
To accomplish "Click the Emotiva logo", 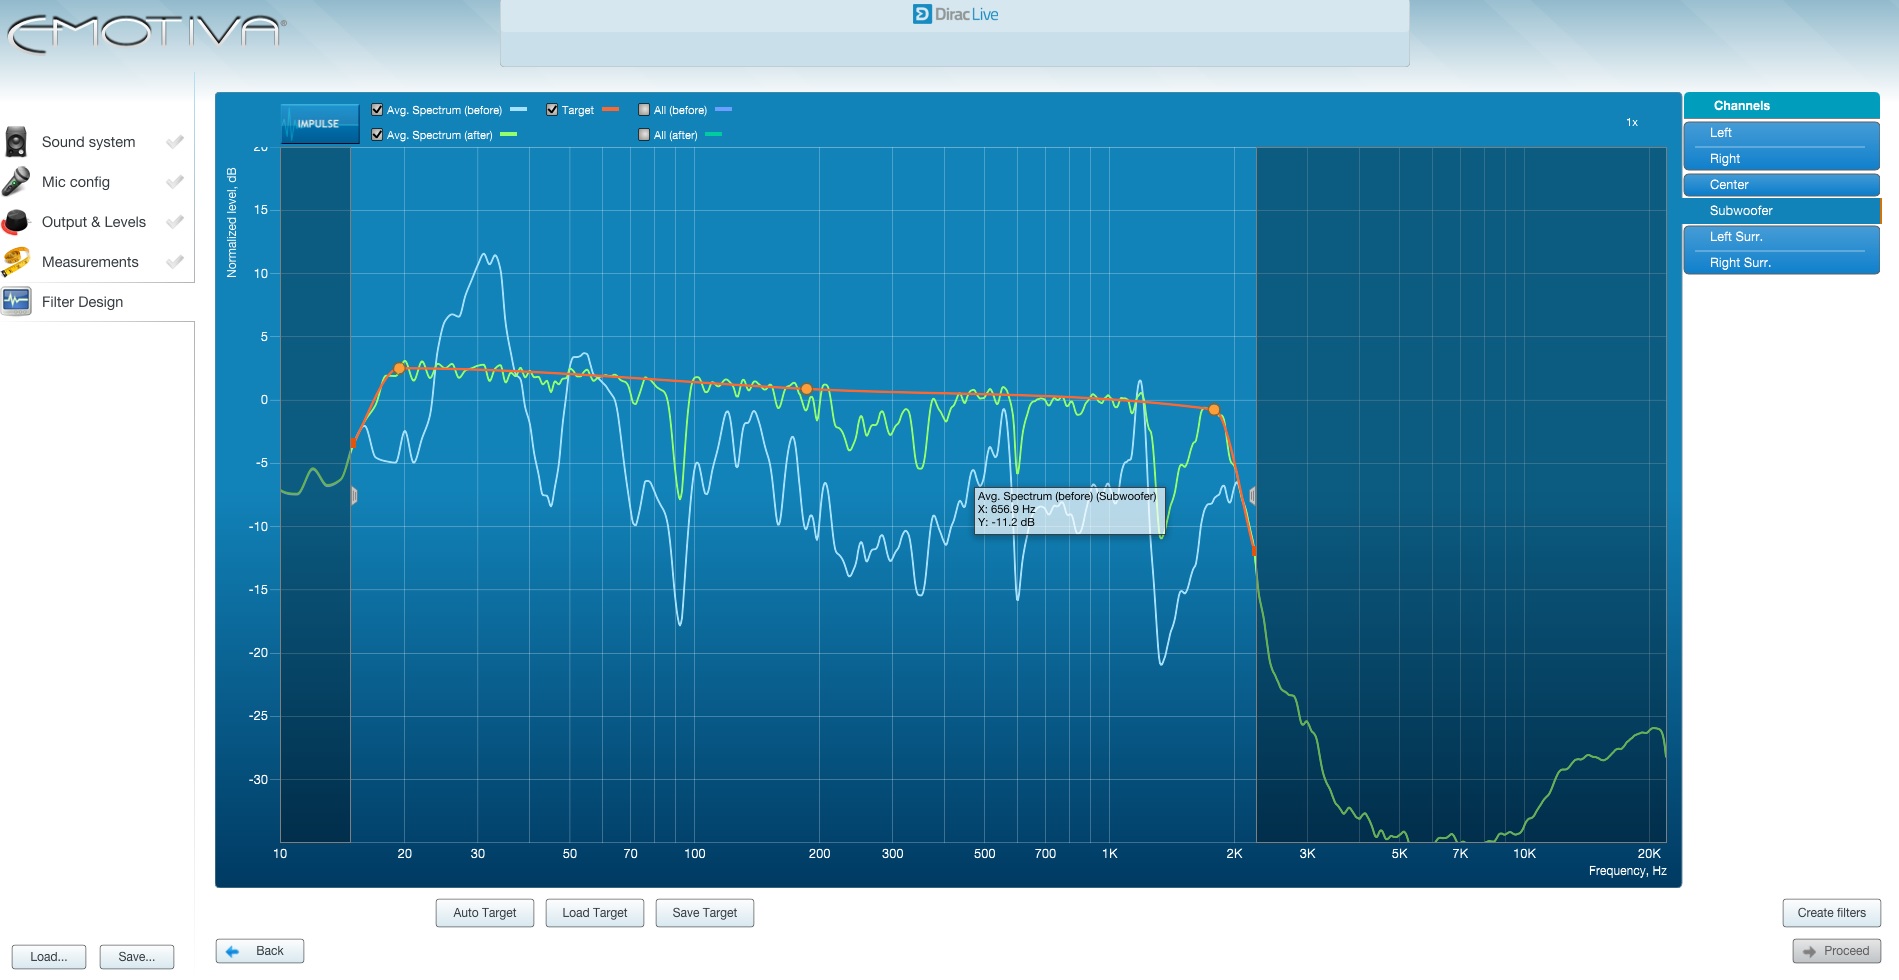I will [147, 33].
